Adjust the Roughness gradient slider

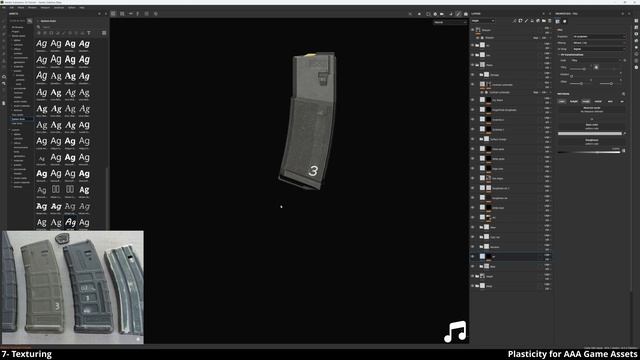(x=590, y=152)
